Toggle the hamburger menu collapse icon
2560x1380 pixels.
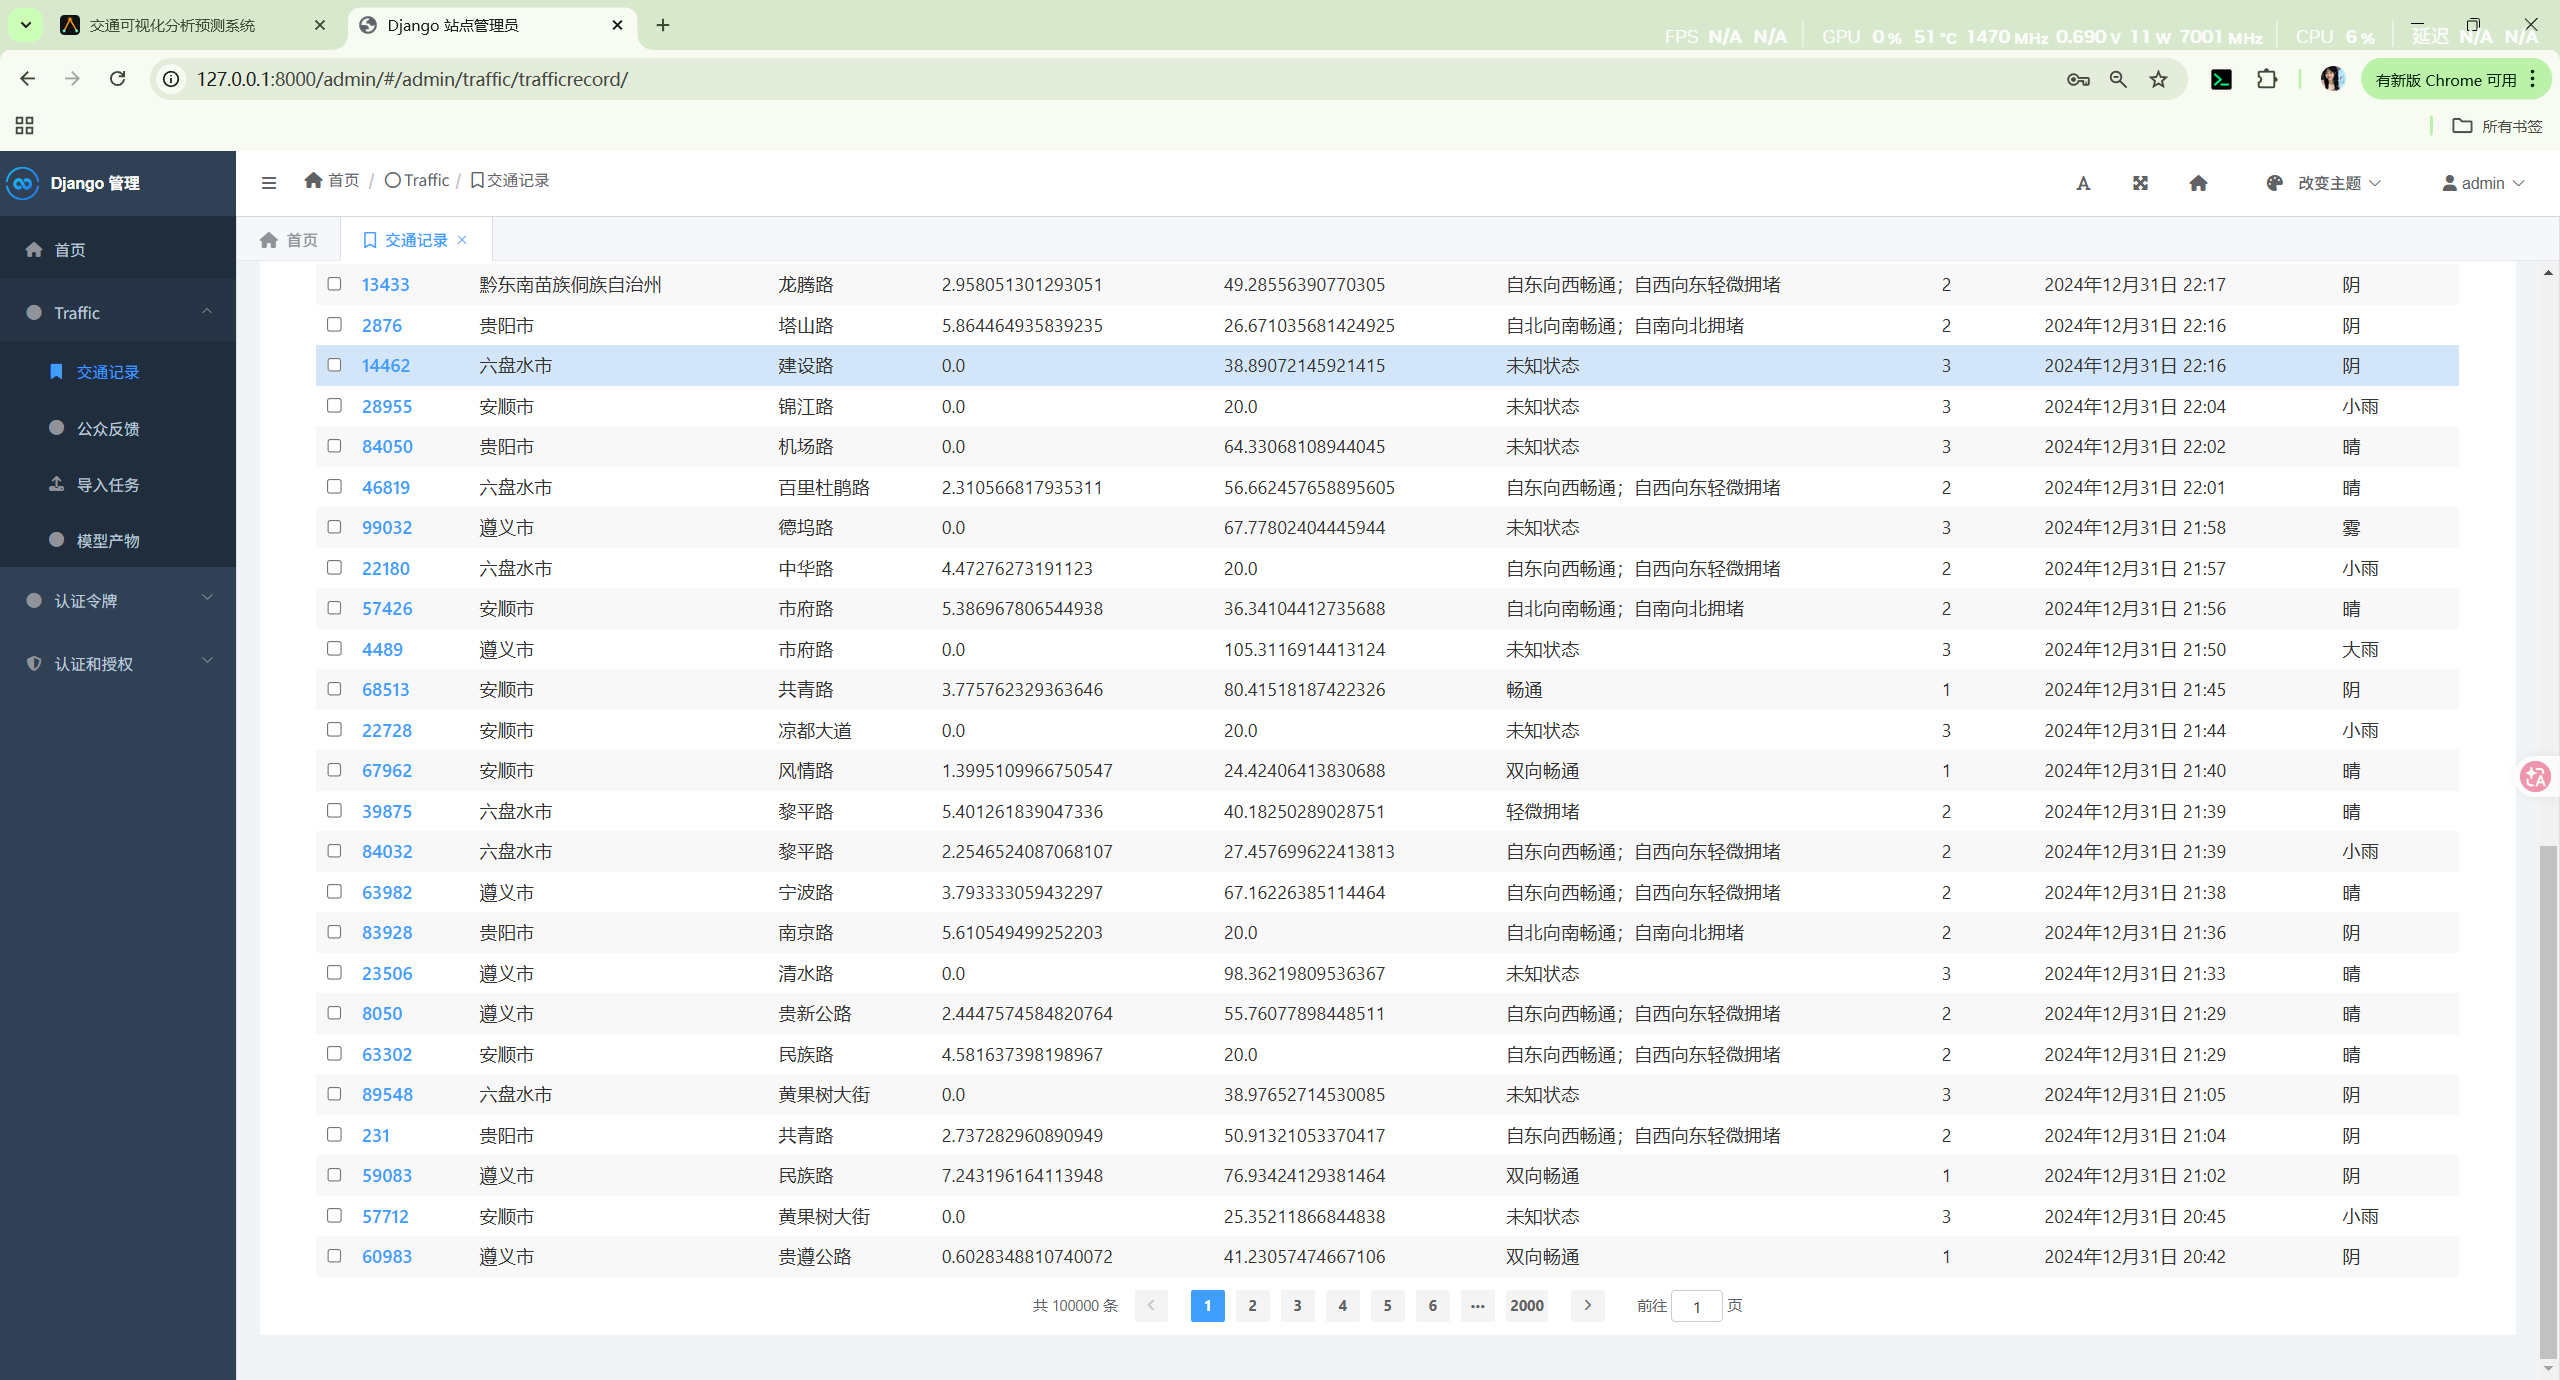pyautogui.click(x=268, y=183)
